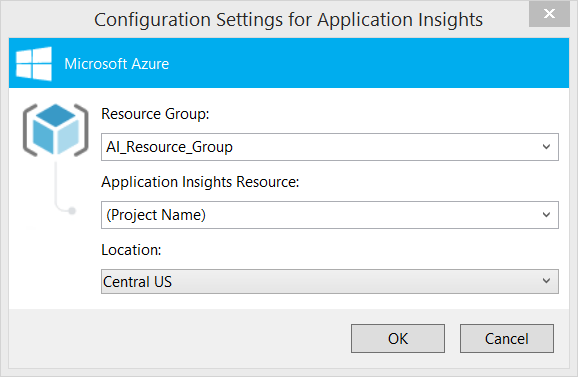Select the (Project Name) combo box
This screenshot has height=377, width=578.
click(330, 215)
